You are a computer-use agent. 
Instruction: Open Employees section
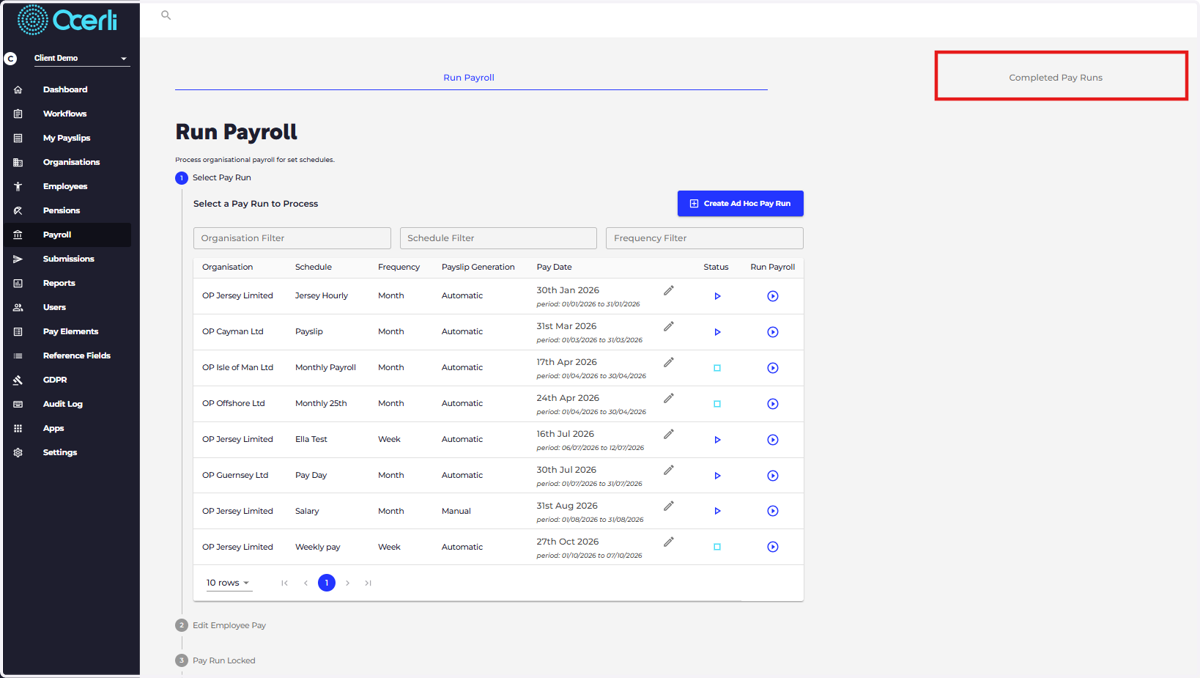tap(65, 186)
